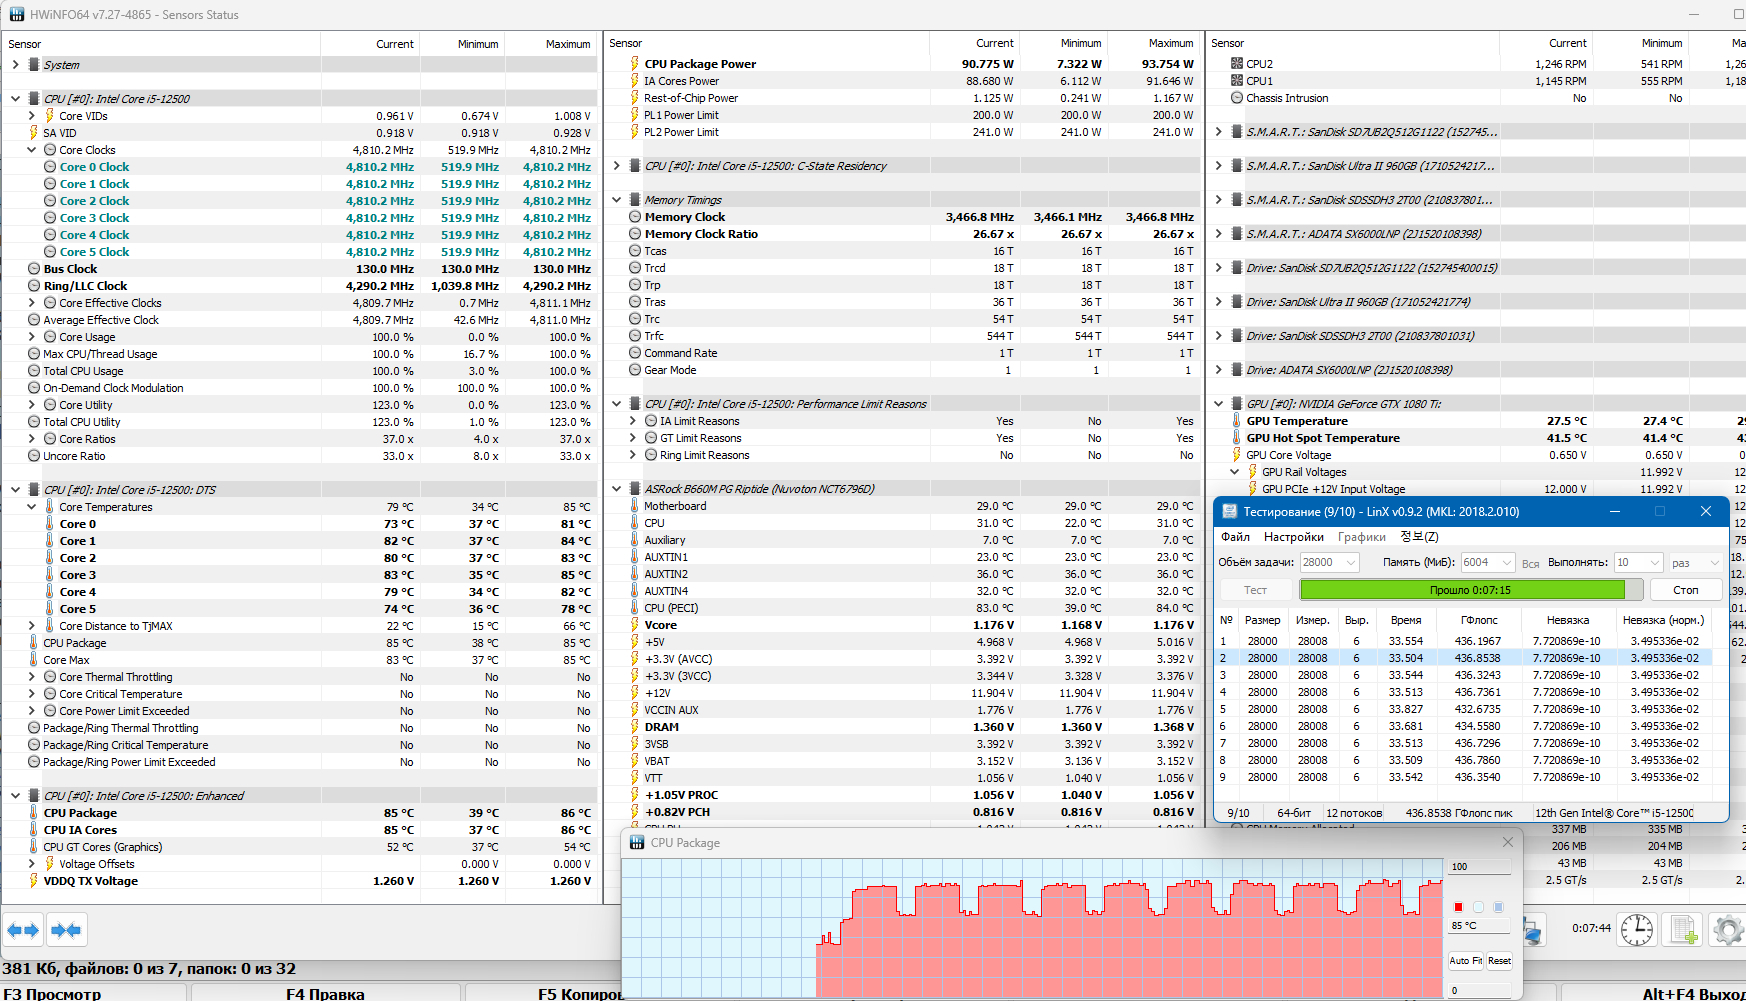The width and height of the screenshot is (1746, 1001).
Task: Click the expand columns arrows icon
Action: click(23, 930)
